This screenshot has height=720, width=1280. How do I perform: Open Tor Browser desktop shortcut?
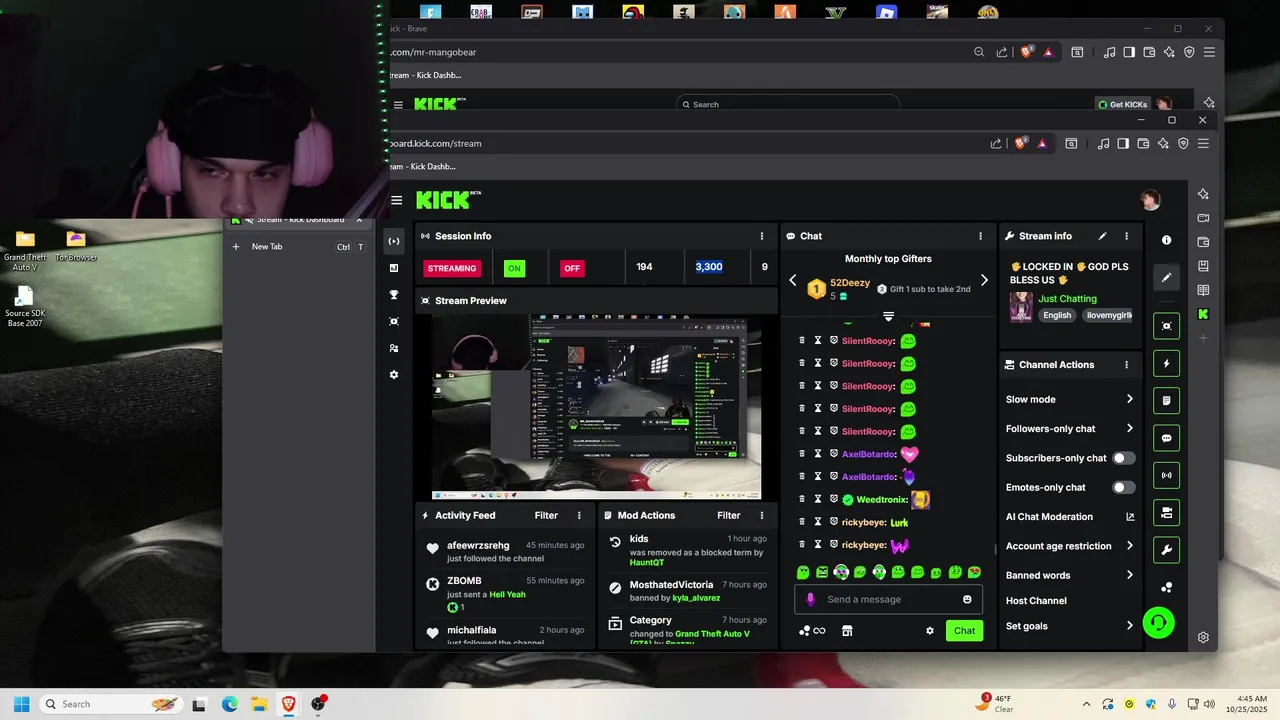[76, 247]
